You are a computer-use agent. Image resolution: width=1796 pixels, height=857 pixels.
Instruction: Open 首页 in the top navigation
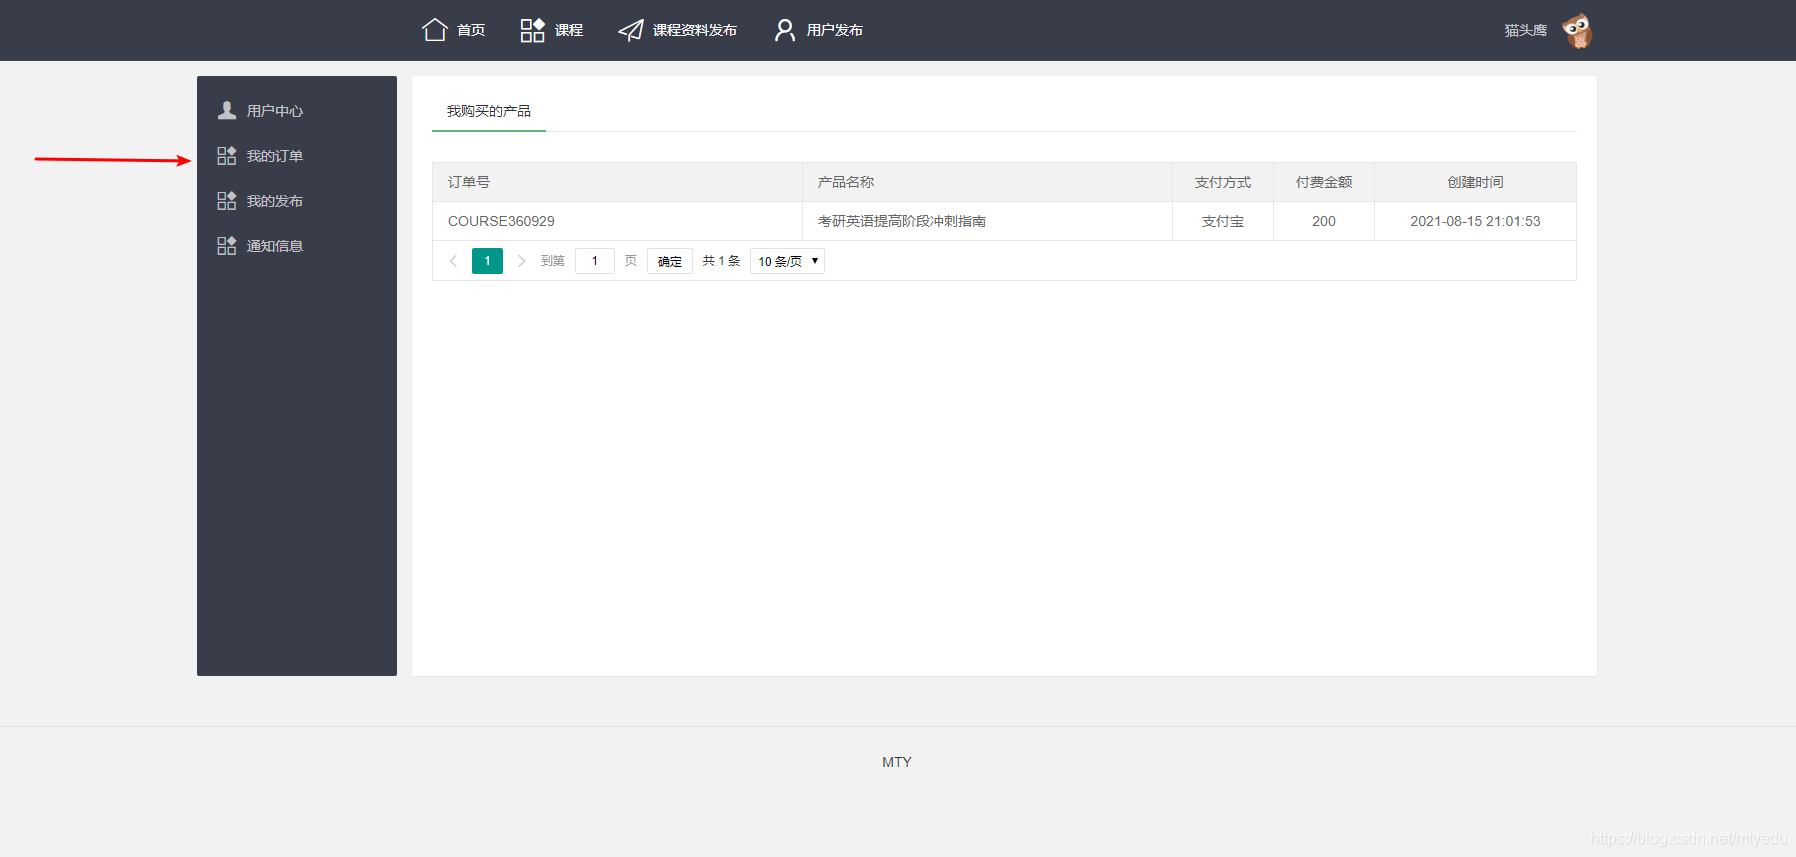[x=471, y=31]
